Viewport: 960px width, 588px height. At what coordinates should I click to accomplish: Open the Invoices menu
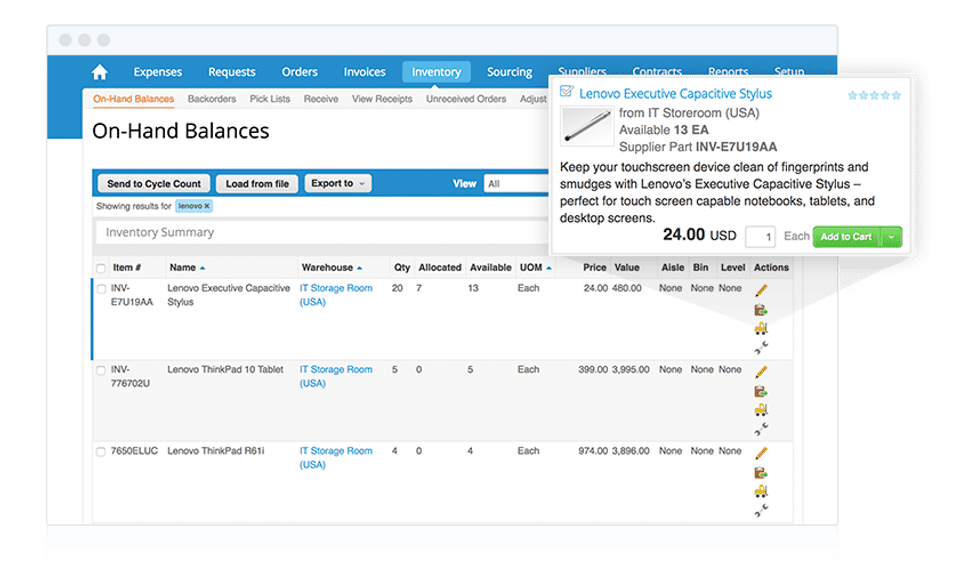click(x=364, y=72)
